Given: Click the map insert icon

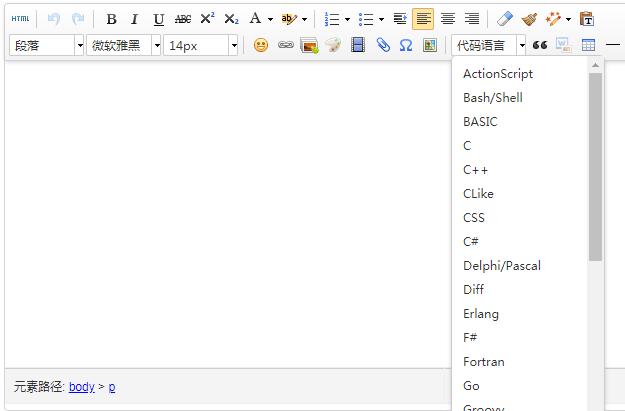Looking at the screenshot, I should click(x=430, y=45).
